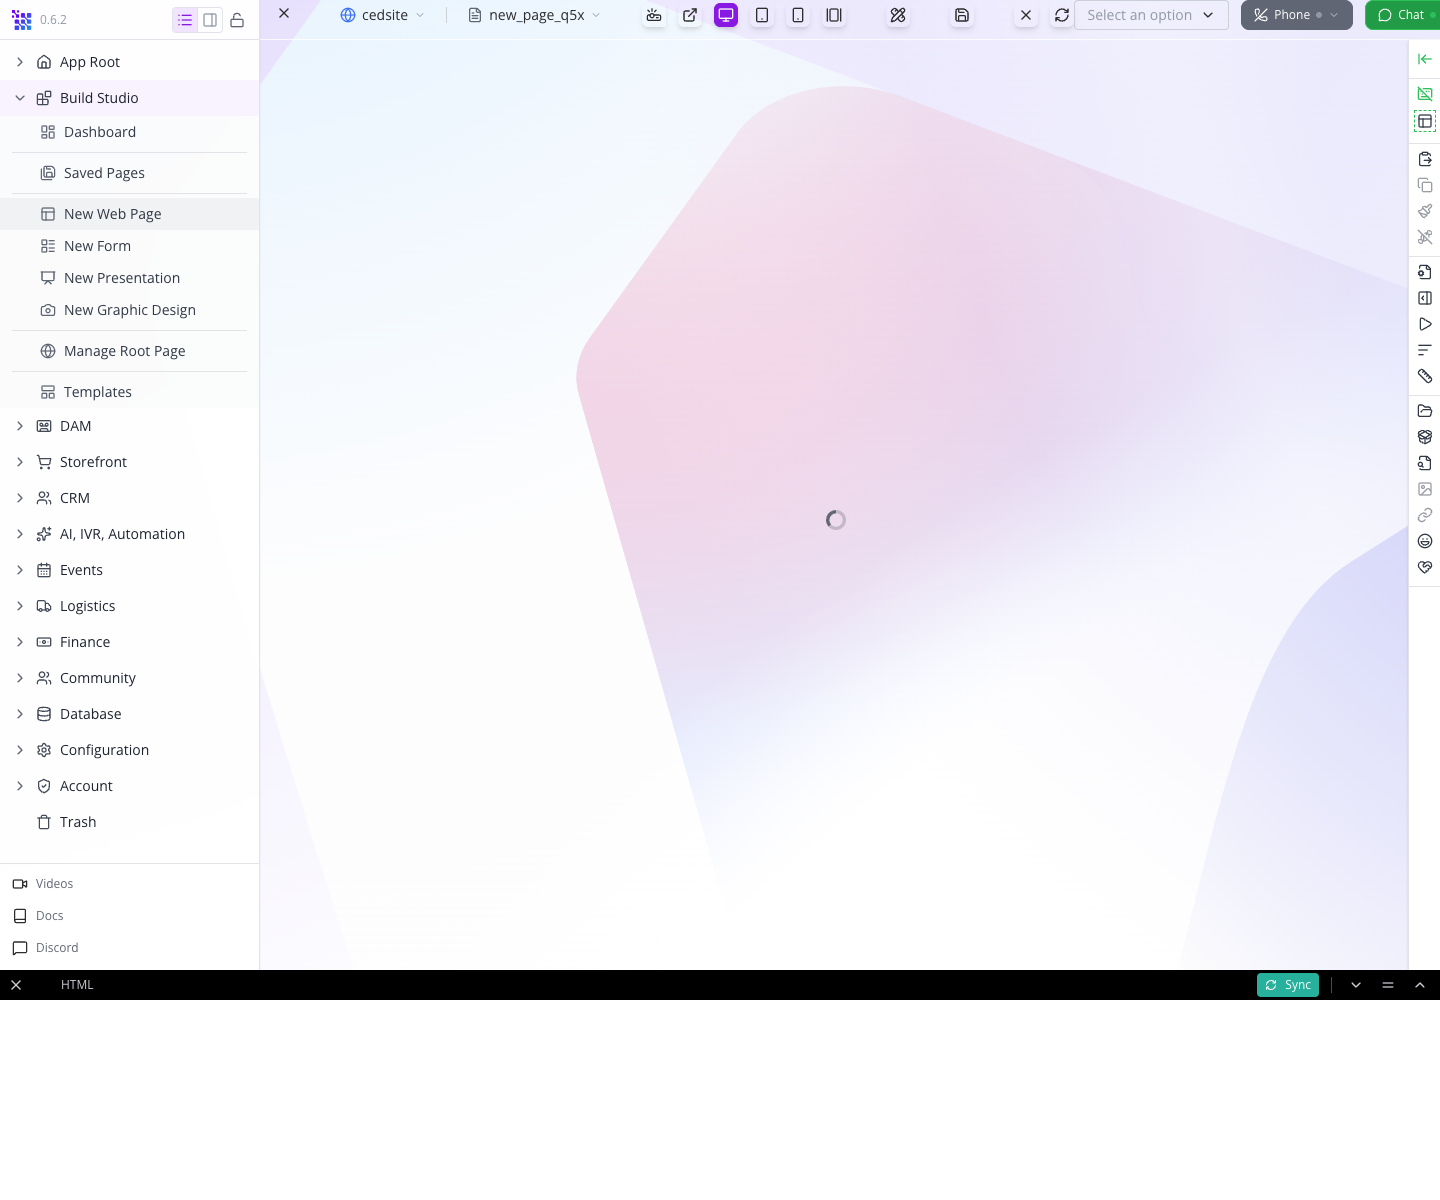Select New Form
The height and width of the screenshot is (1200, 1440).
click(x=129, y=246)
